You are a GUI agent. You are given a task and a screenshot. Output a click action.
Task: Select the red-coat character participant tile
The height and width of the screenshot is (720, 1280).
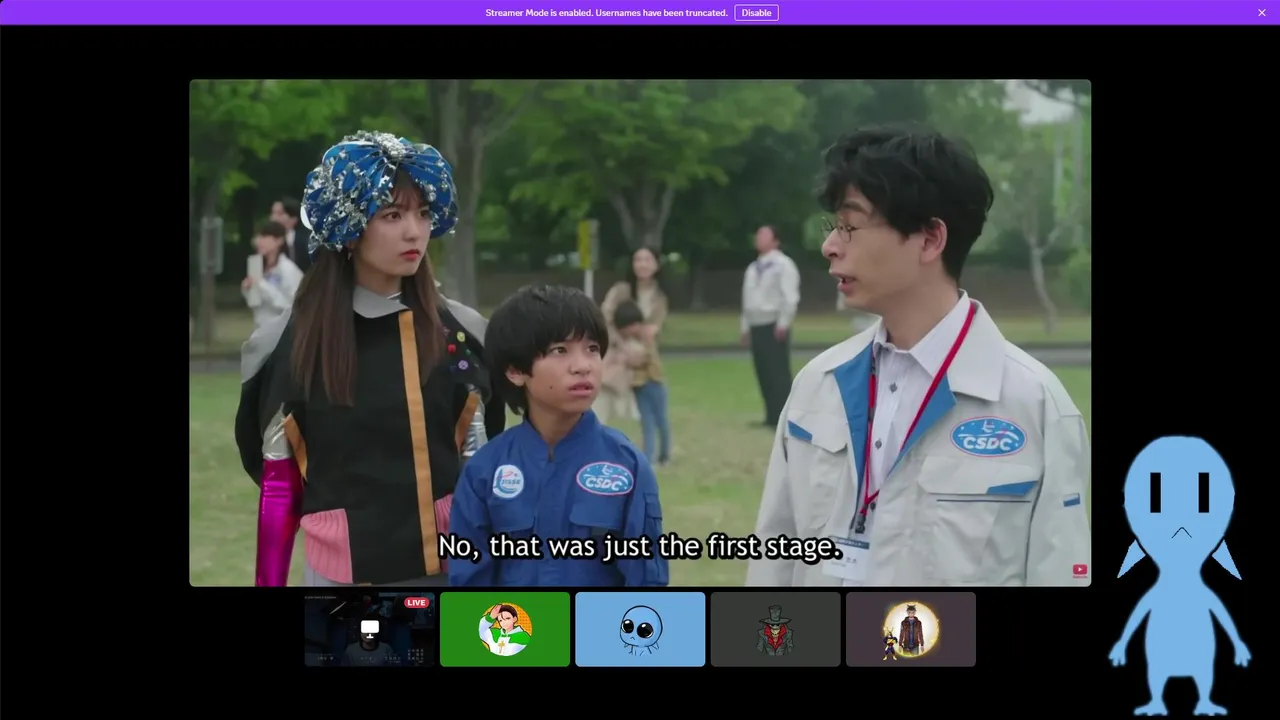pos(775,629)
